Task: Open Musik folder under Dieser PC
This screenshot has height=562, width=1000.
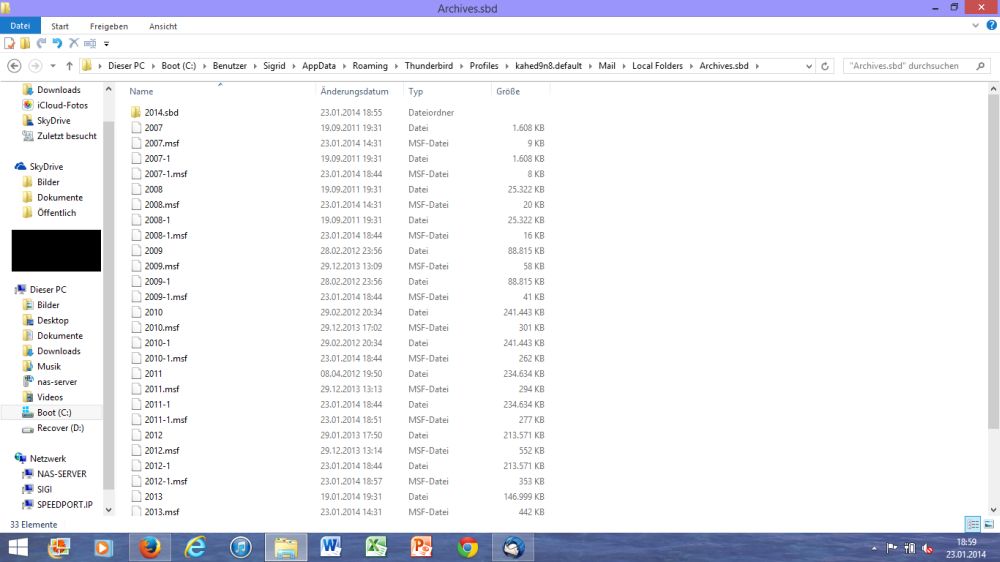Action: 48,366
